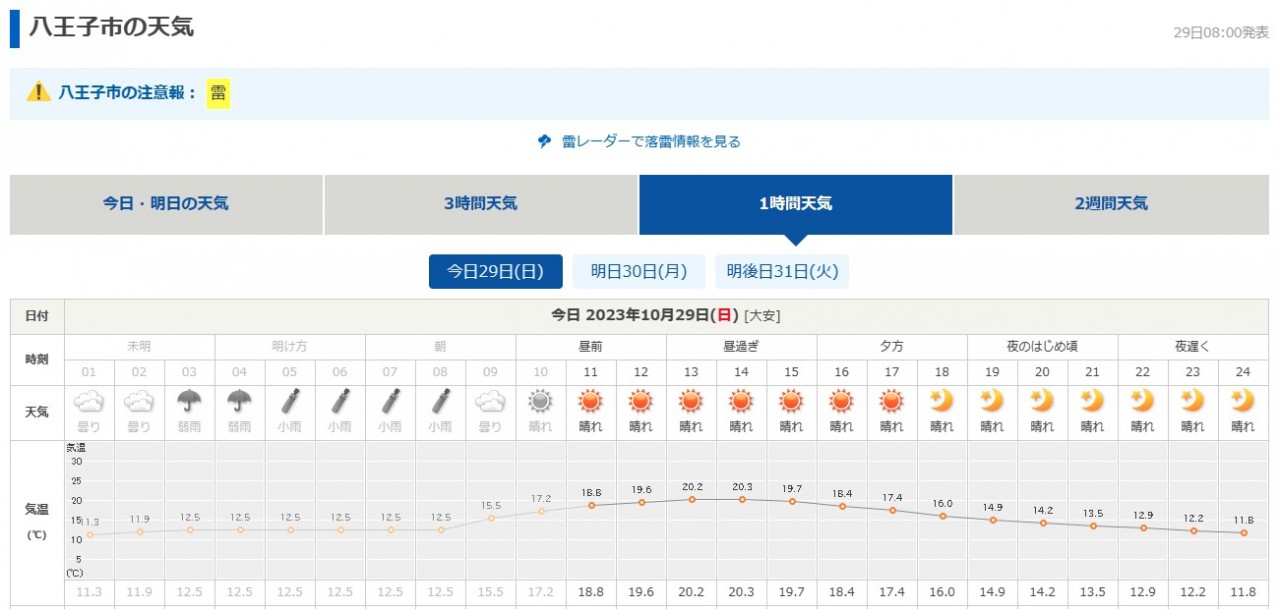Open 雷レーダーで落雷情報を見る link

point(650,142)
